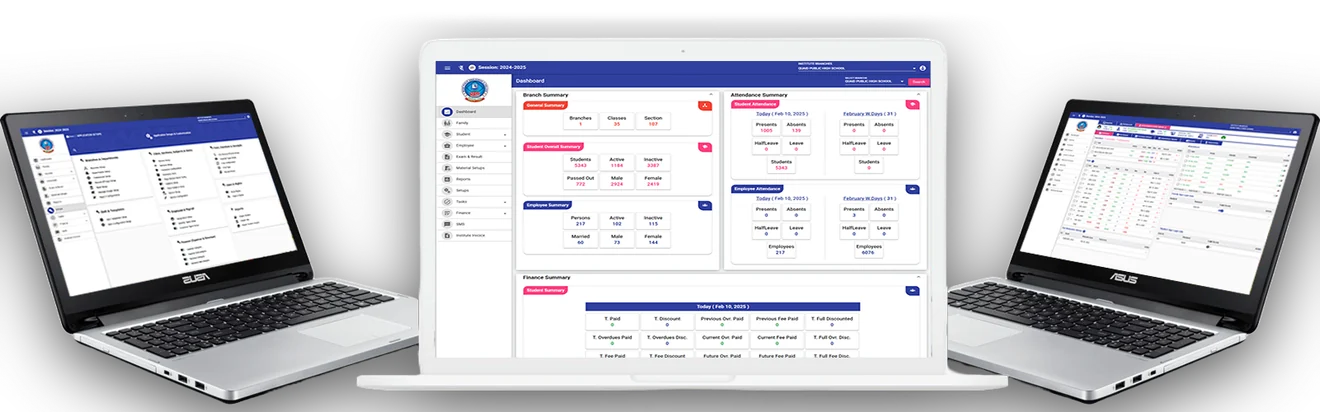Viewport: 1320px width, 412px height.
Task: Click the Exam & Result sidebar icon
Action: 447,157
